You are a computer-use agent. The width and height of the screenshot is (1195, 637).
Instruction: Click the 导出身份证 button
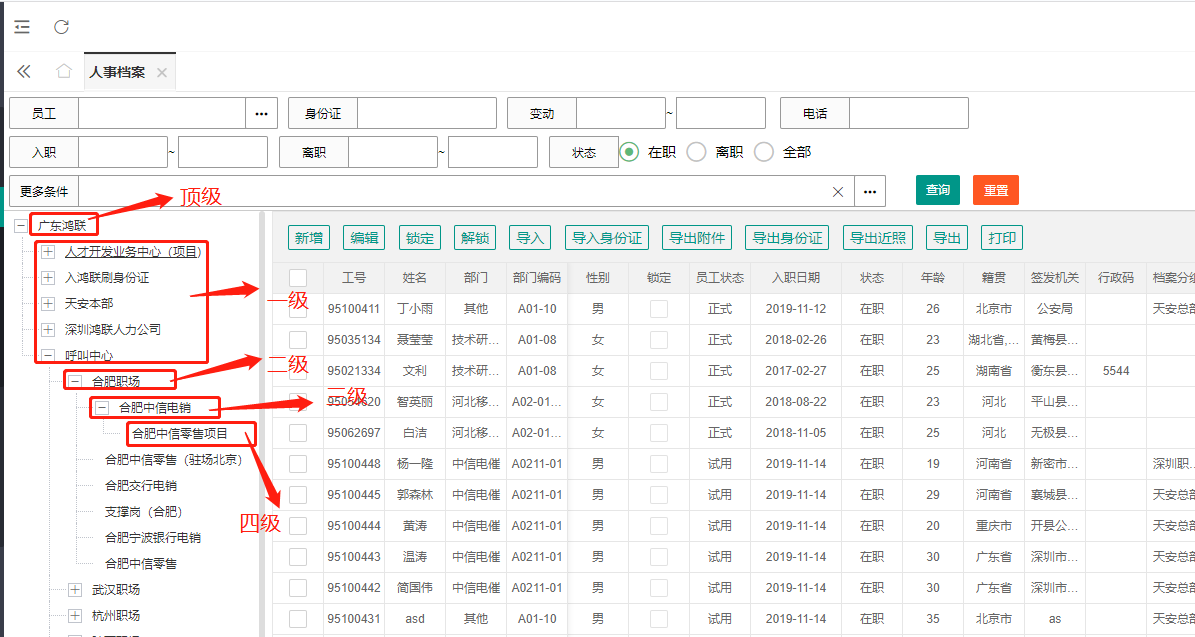786,238
